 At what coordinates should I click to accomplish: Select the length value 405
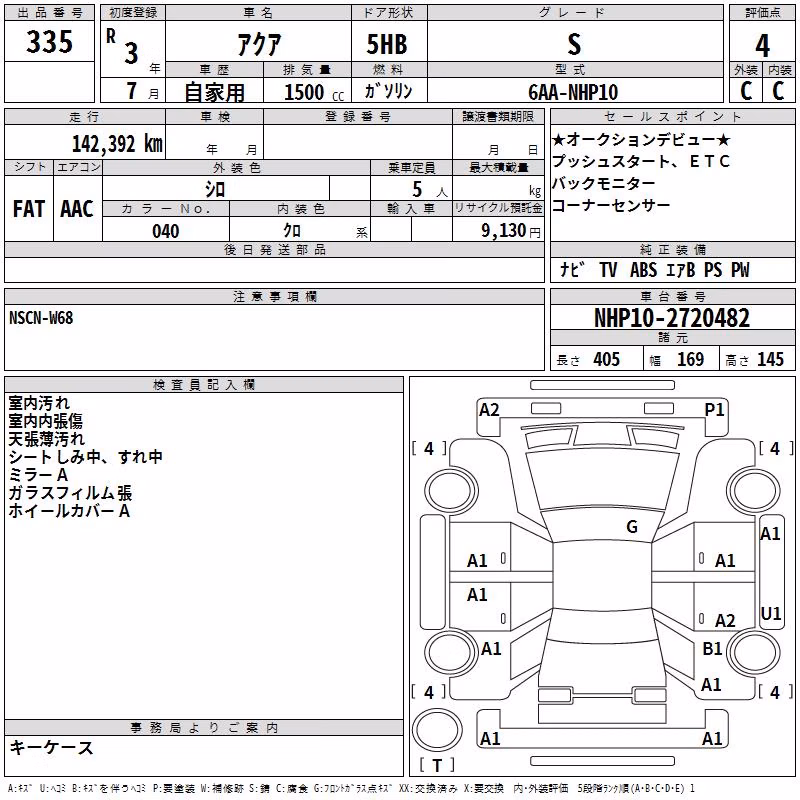coord(606,360)
